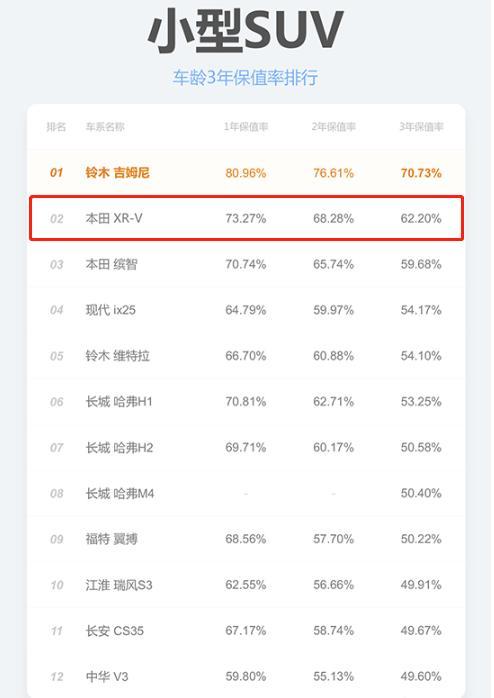Click the 车系名称 column header

(105, 127)
